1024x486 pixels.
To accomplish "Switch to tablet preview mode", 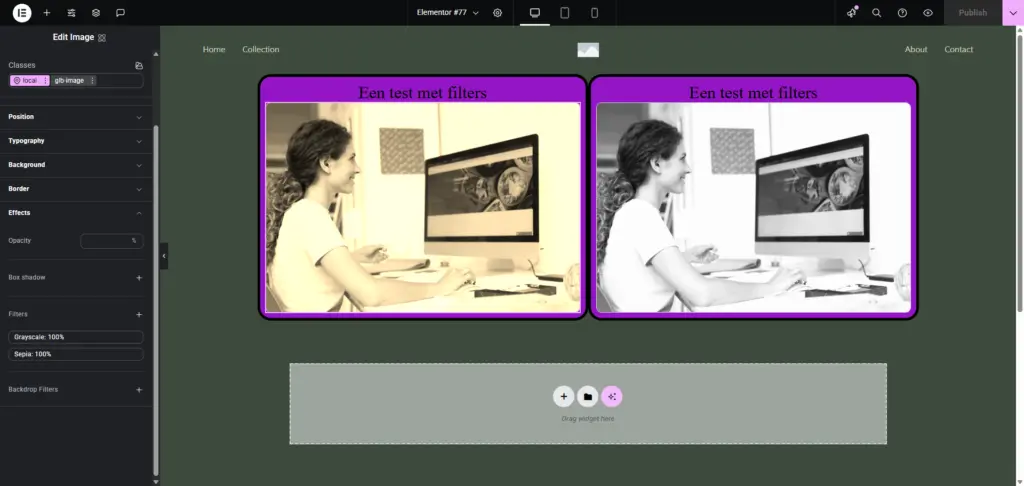I will (565, 12).
